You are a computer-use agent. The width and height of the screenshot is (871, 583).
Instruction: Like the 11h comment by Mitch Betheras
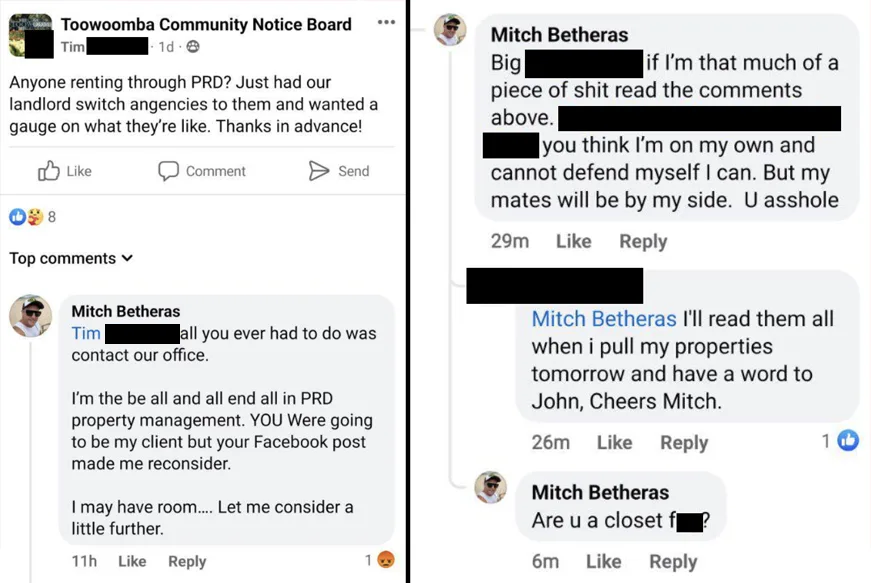(x=132, y=561)
